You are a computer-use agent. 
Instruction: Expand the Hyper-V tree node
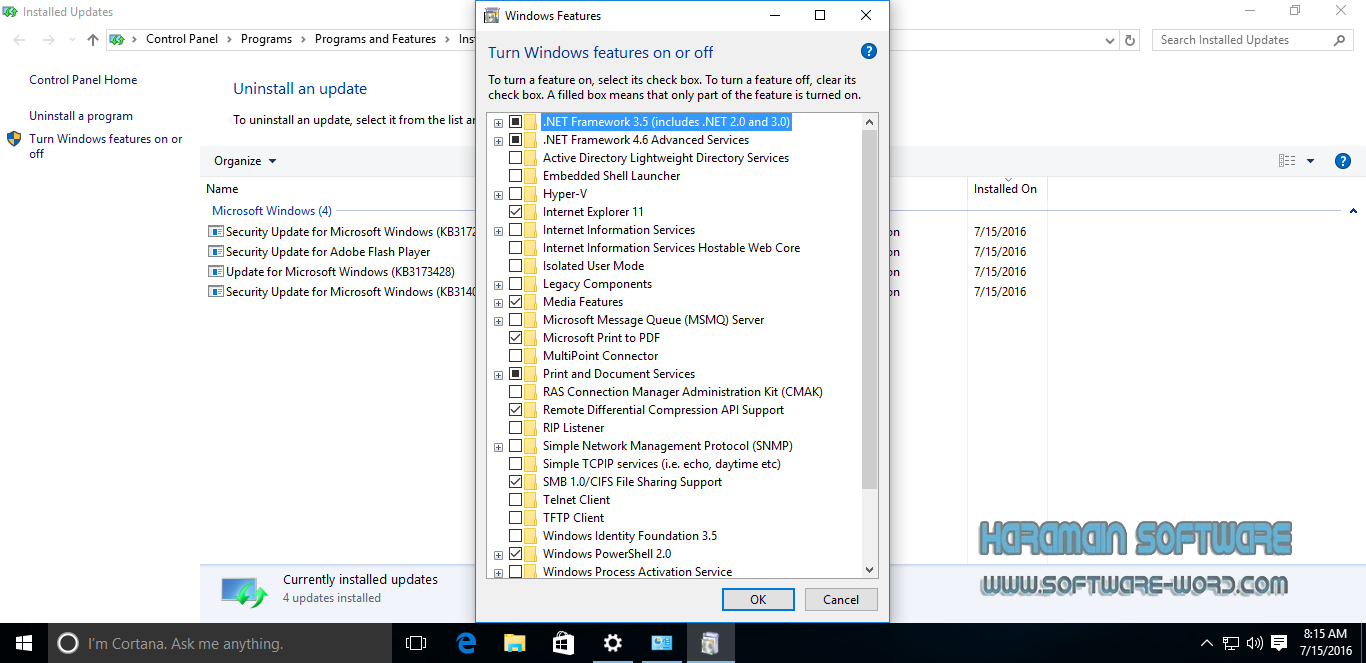click(498, 195)
